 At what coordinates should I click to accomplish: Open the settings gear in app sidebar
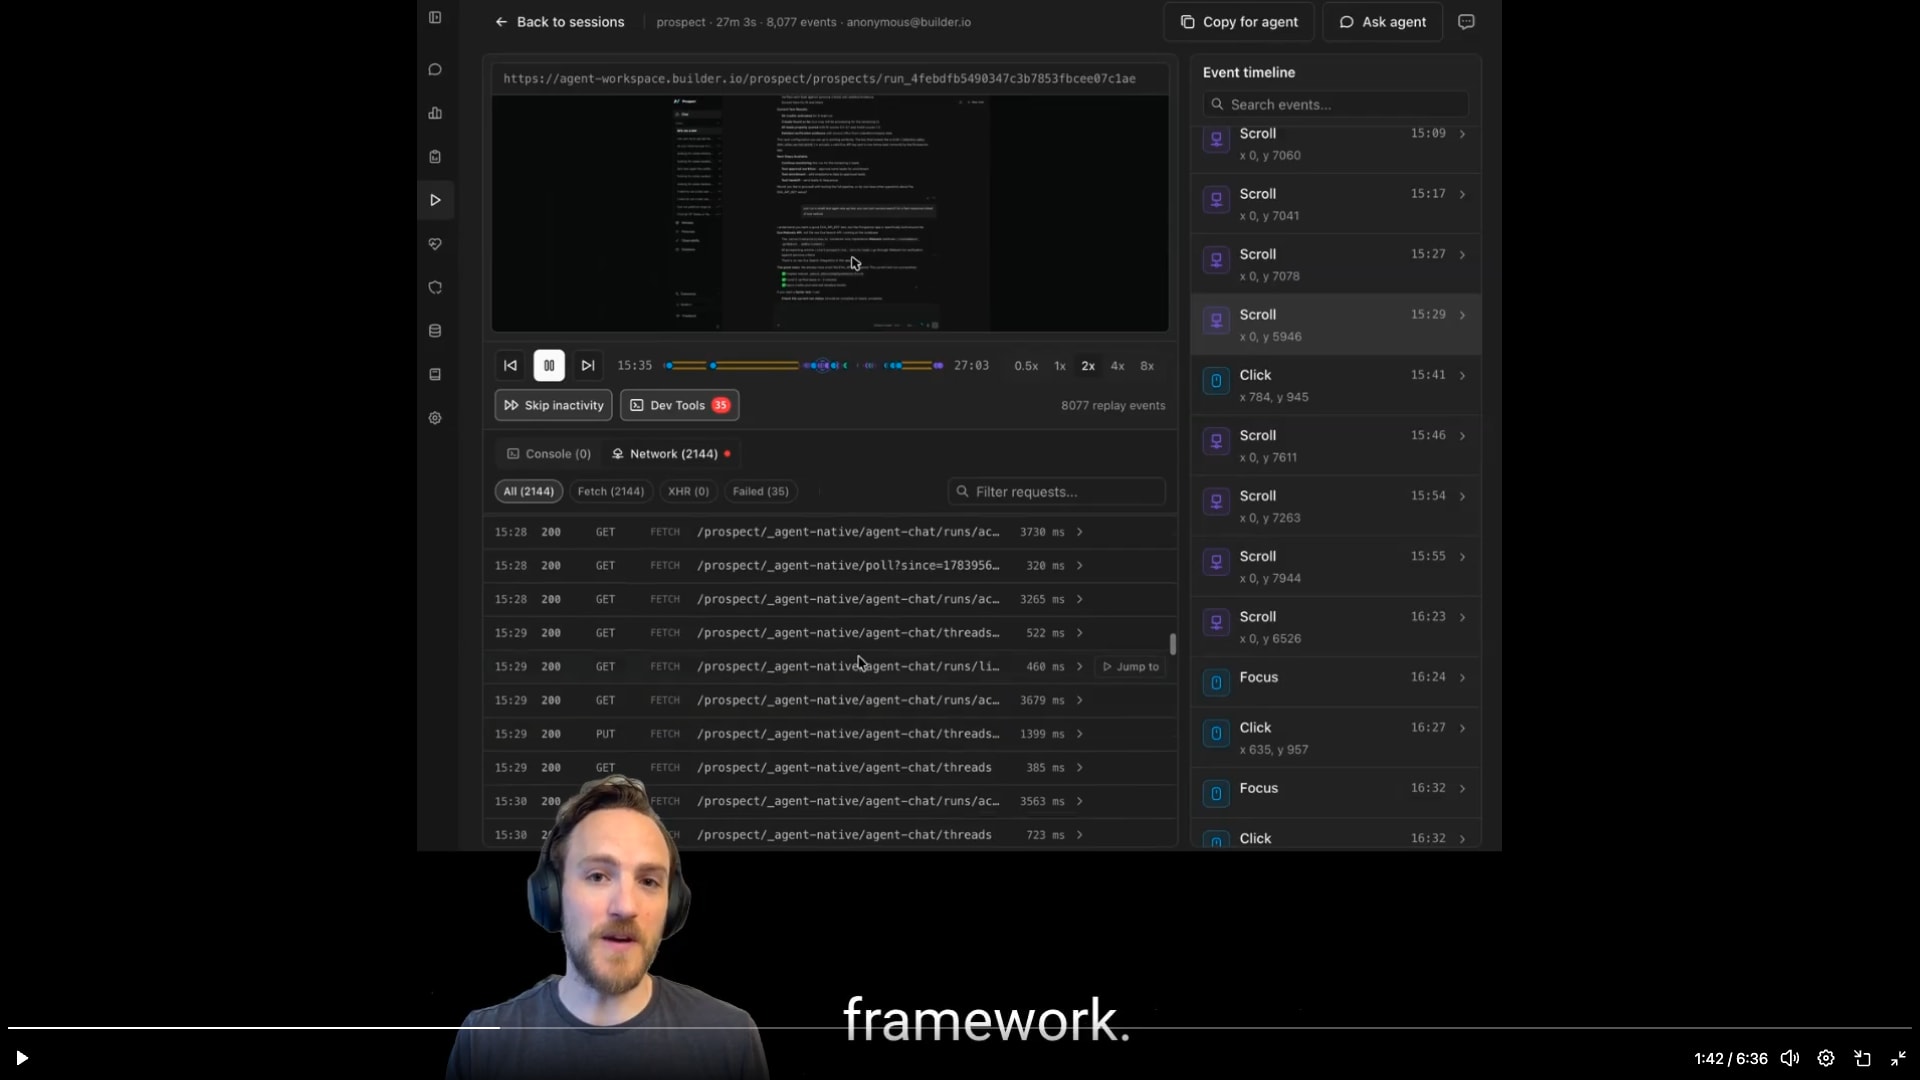435,418
